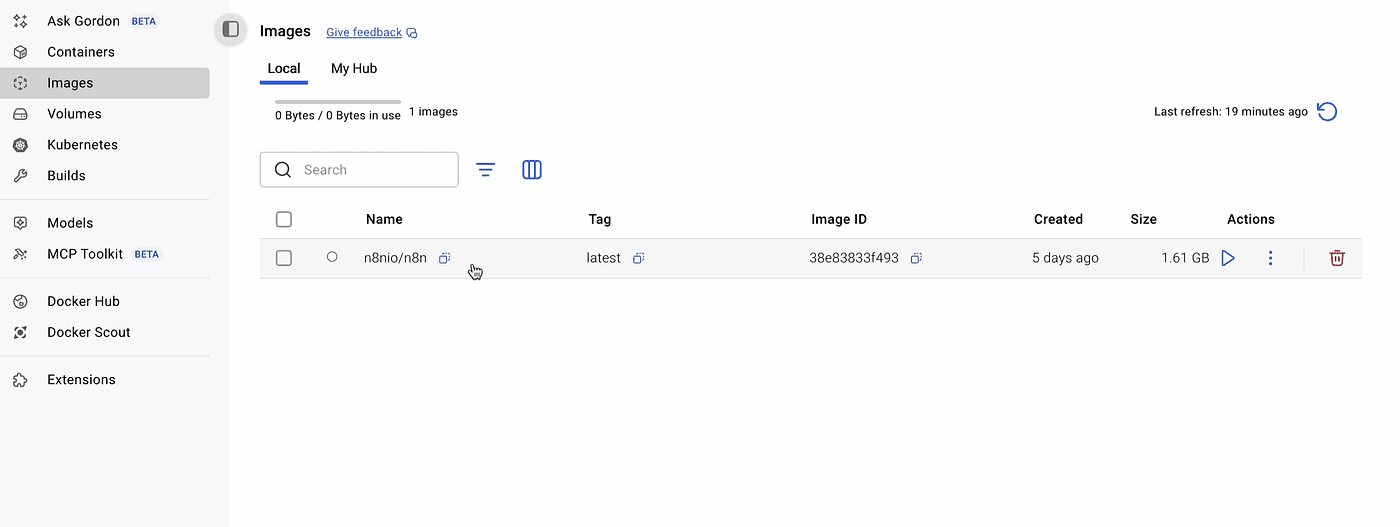Viewport: 1400px width, 527px height.
Task: Switch to the My Hub tab
Action: click(354, 69)
